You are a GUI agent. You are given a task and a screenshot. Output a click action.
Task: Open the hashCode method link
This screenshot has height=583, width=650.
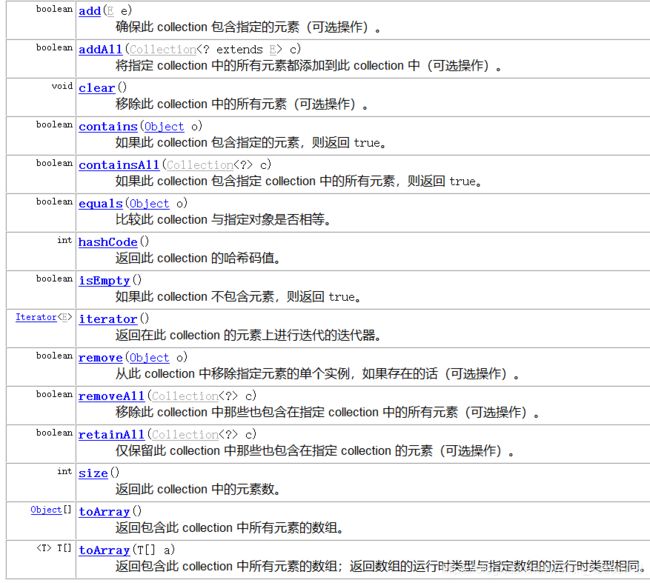pos(108,242)
